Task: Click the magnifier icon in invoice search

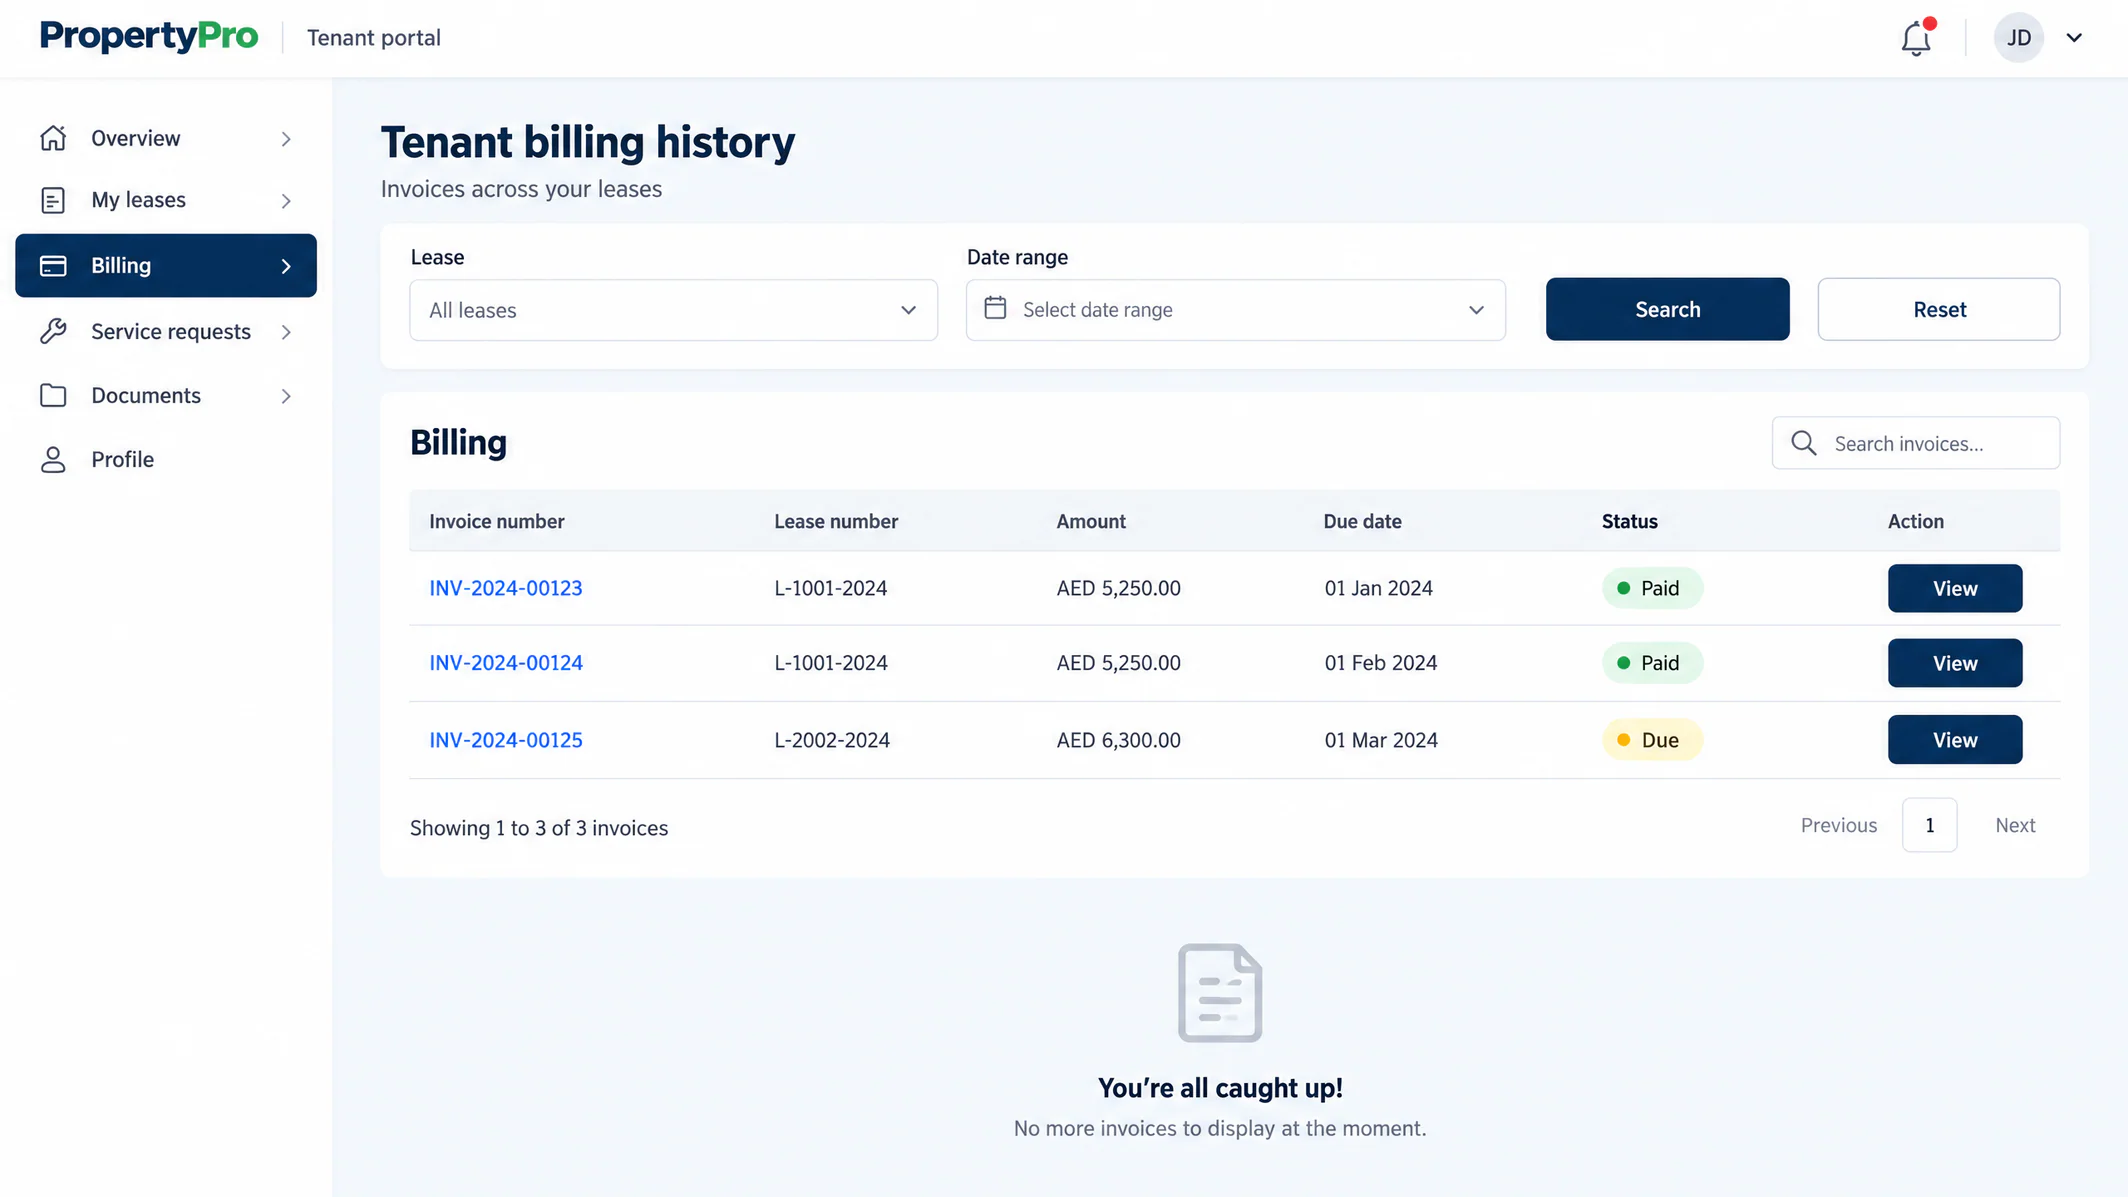Action: tap(1803, 443)
